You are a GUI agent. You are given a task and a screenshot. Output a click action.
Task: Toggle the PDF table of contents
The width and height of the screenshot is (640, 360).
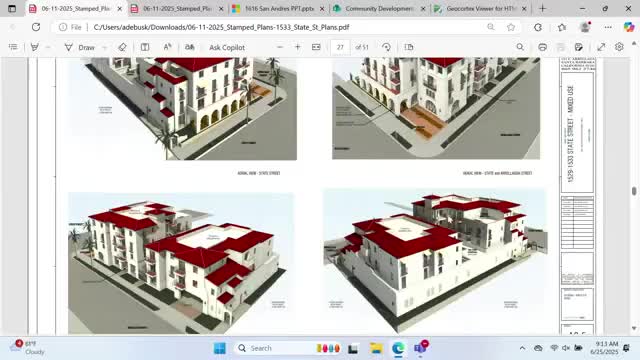13,47
